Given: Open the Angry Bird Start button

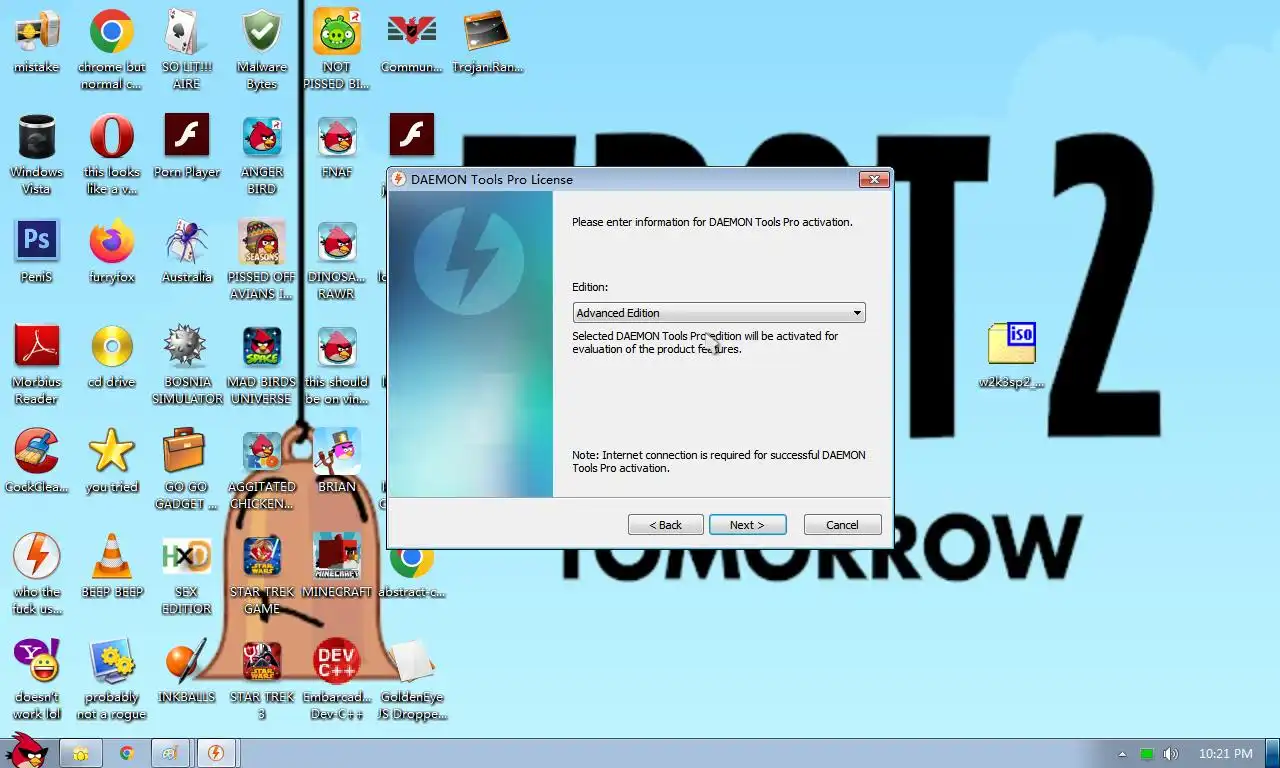Looking at the screenshot, I should pyautogui.click(x=26, y=751).
